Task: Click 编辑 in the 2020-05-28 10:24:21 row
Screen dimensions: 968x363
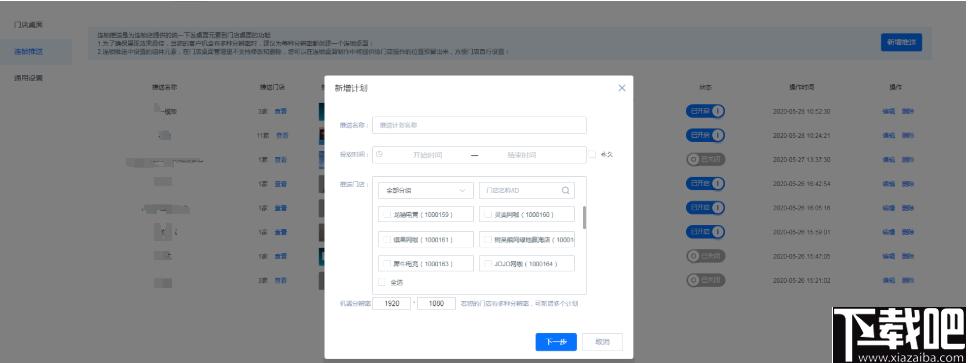Action: (x=888, y=135)
